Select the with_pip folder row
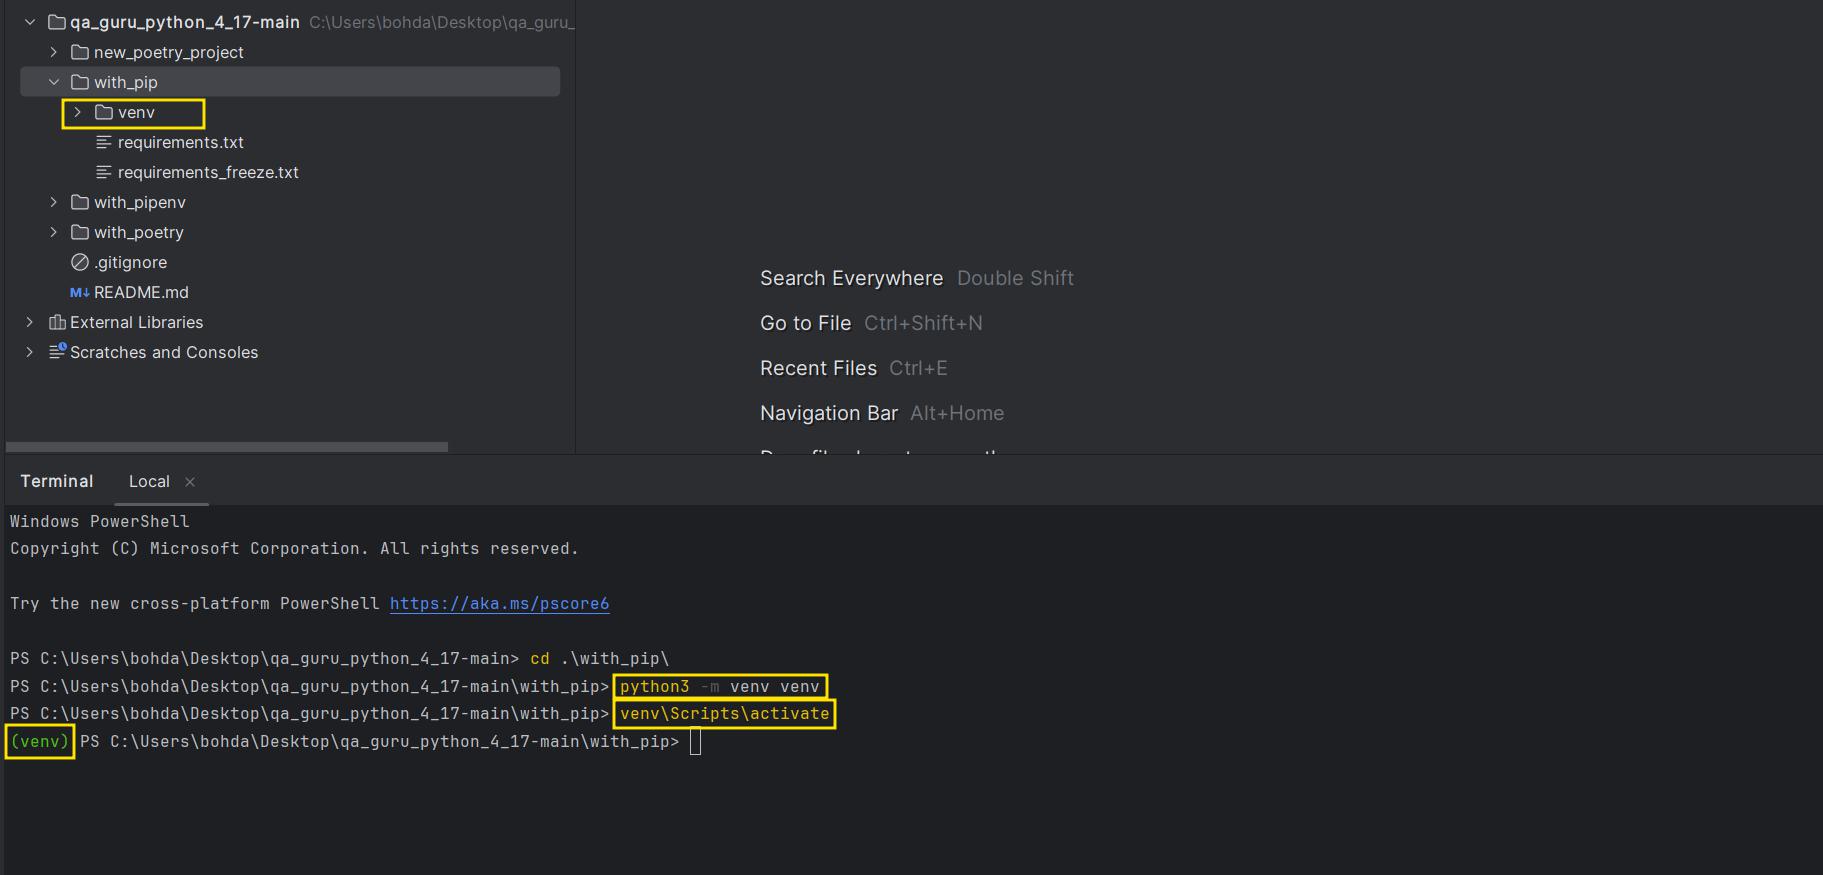 [290, 82]
